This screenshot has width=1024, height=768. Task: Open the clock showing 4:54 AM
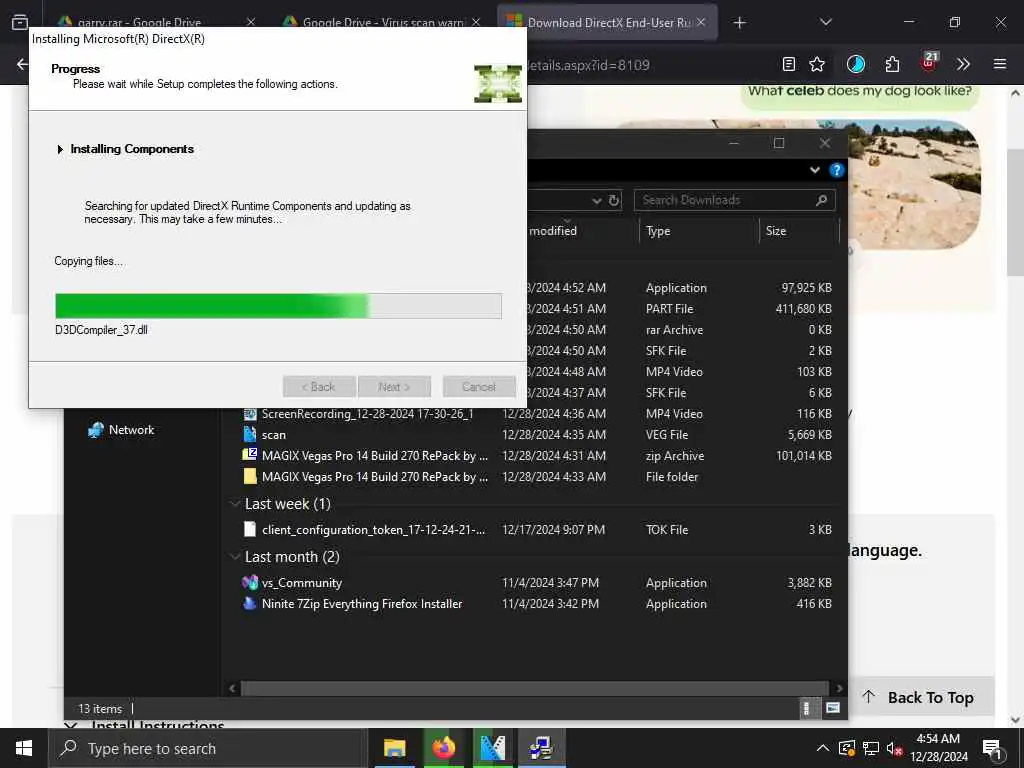(x=938, y=748)
